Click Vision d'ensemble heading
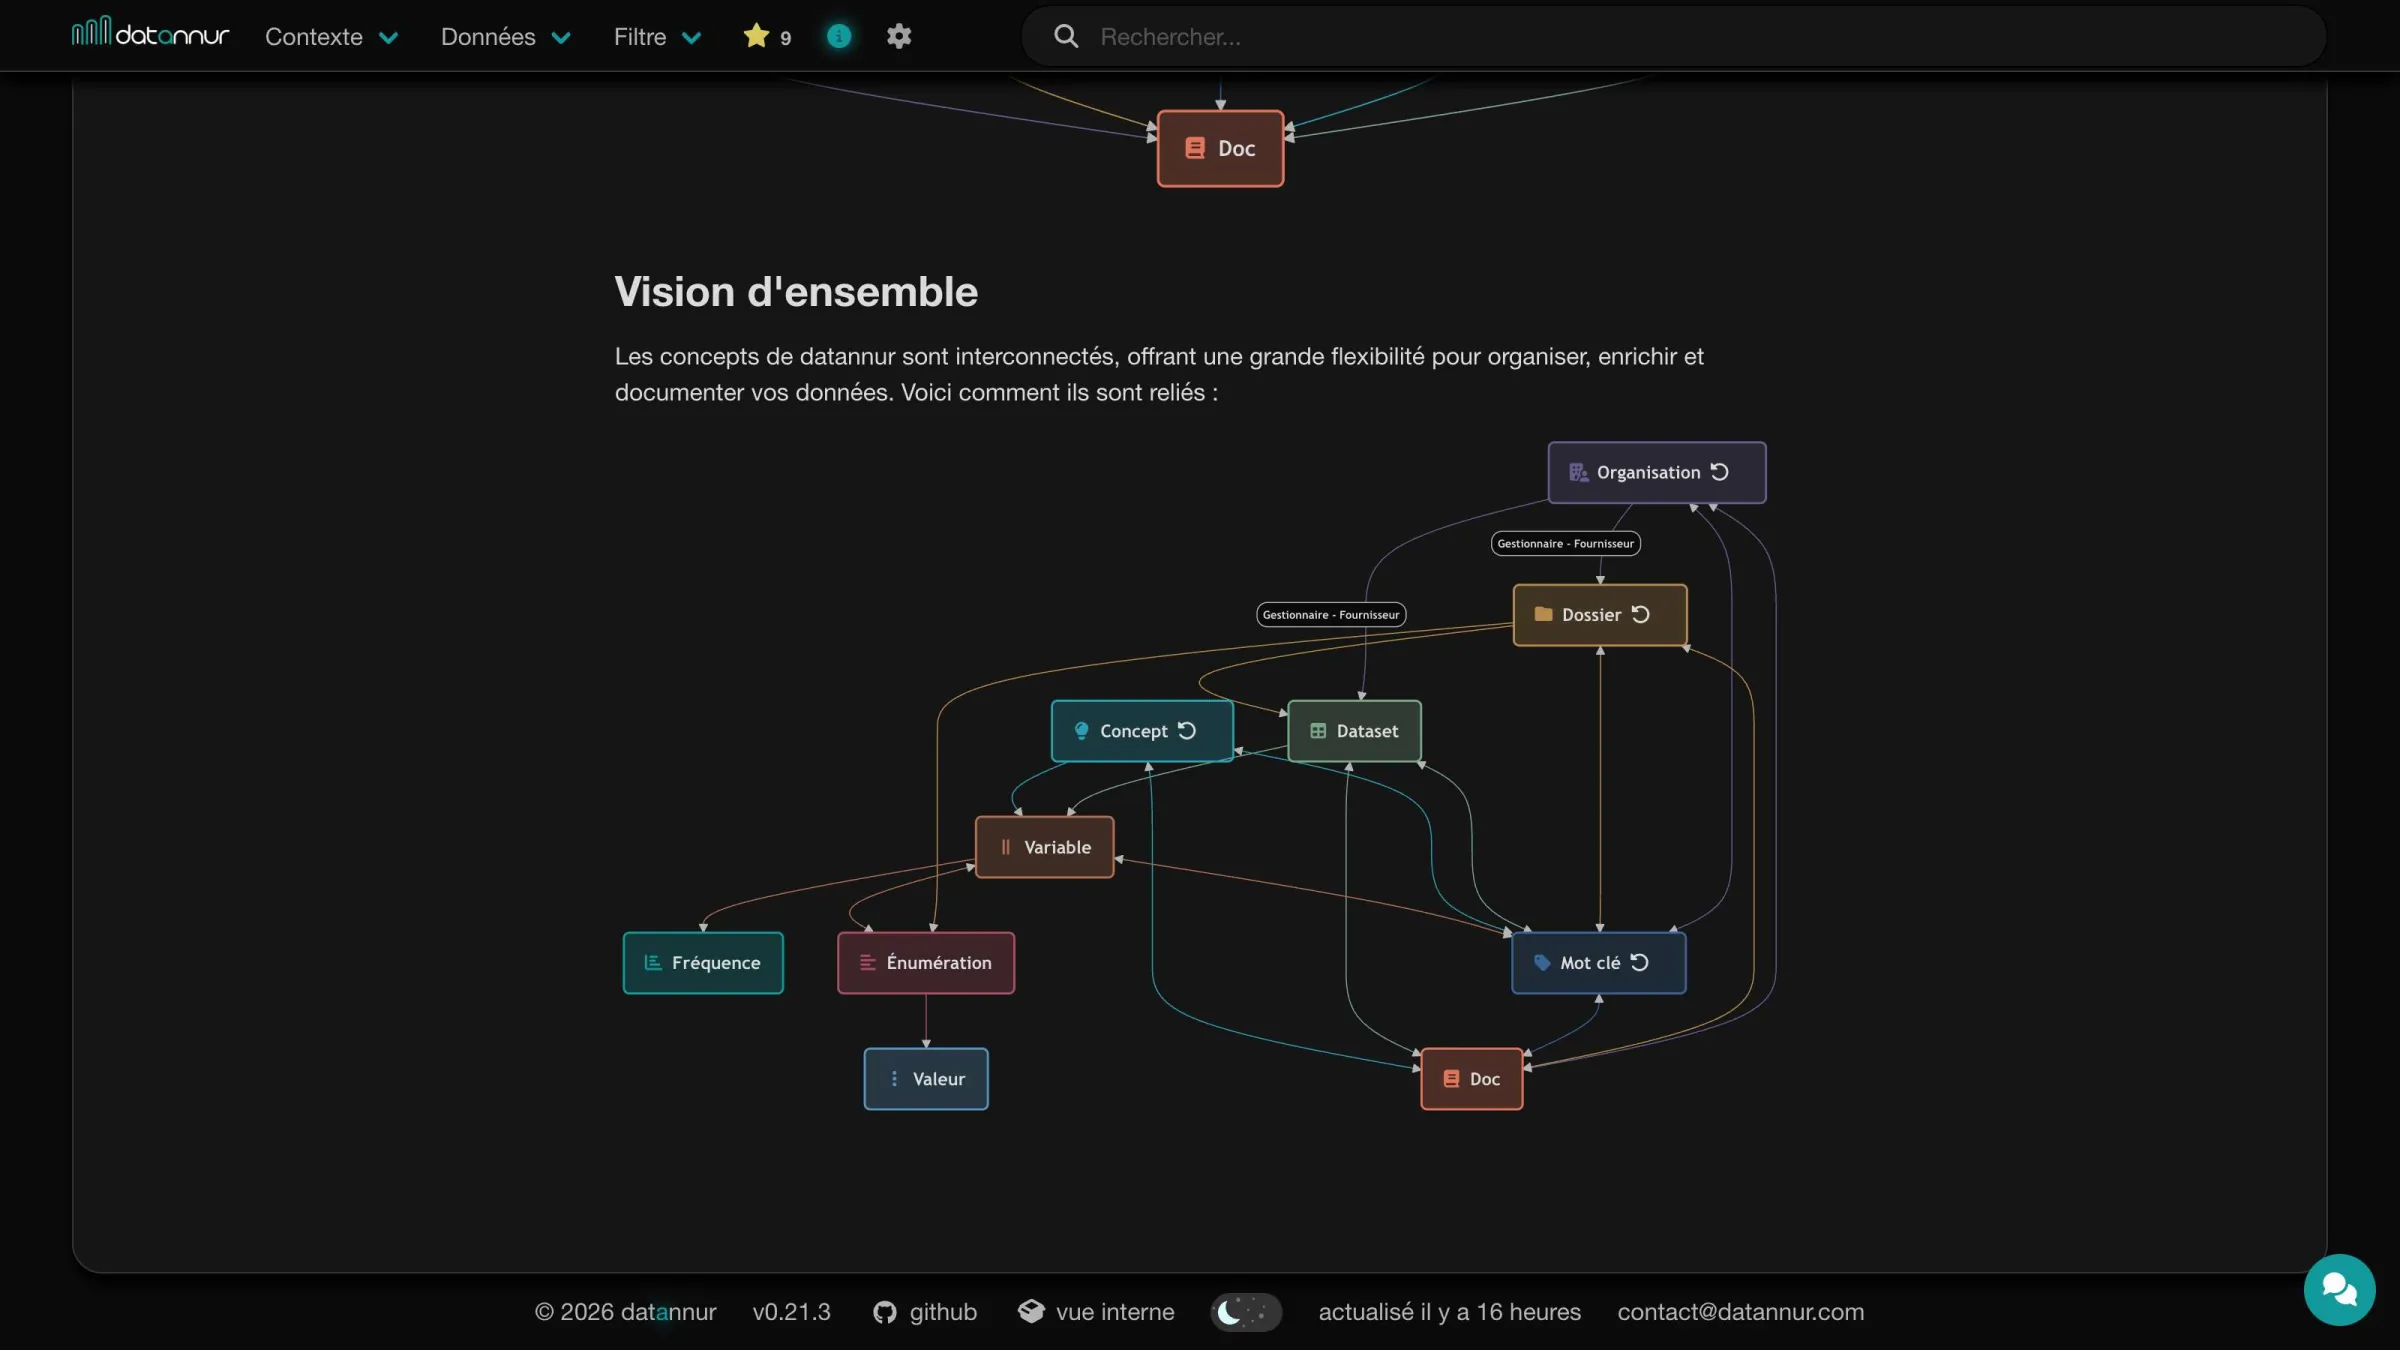 pos(796,292)
